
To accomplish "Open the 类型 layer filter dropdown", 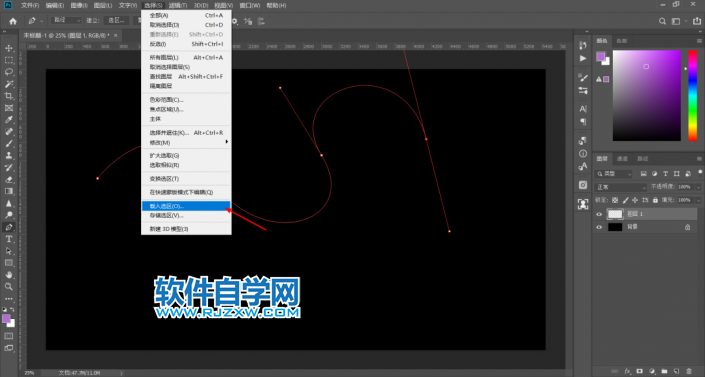I will [x=614, y=174].
